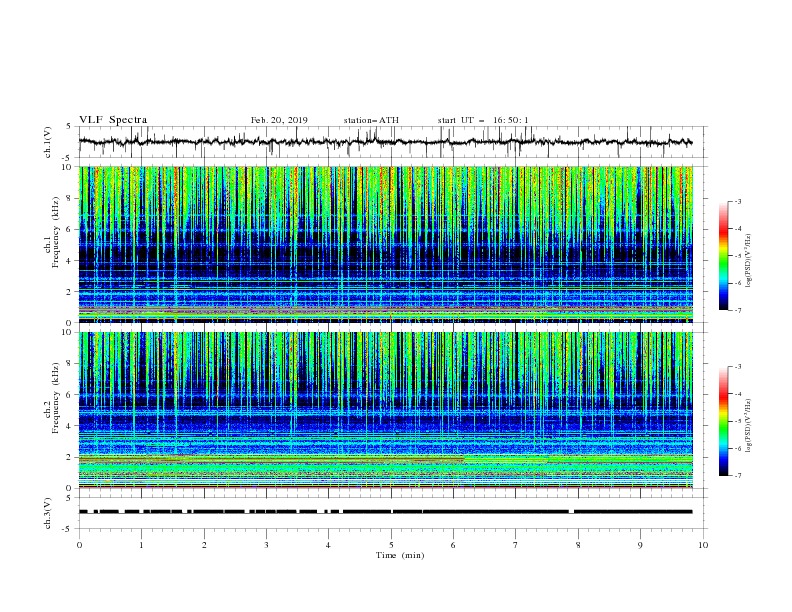Click the ch.1 color bar log(PSD) label

pyautogui.click(x=749, y=260)
